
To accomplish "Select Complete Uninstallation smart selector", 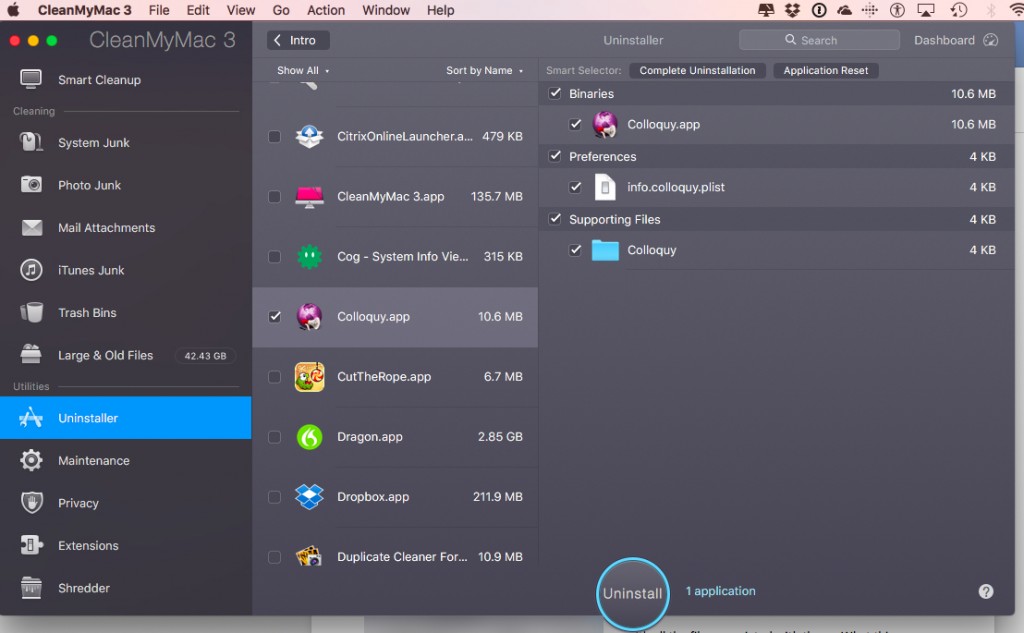I will pos(697,70).
